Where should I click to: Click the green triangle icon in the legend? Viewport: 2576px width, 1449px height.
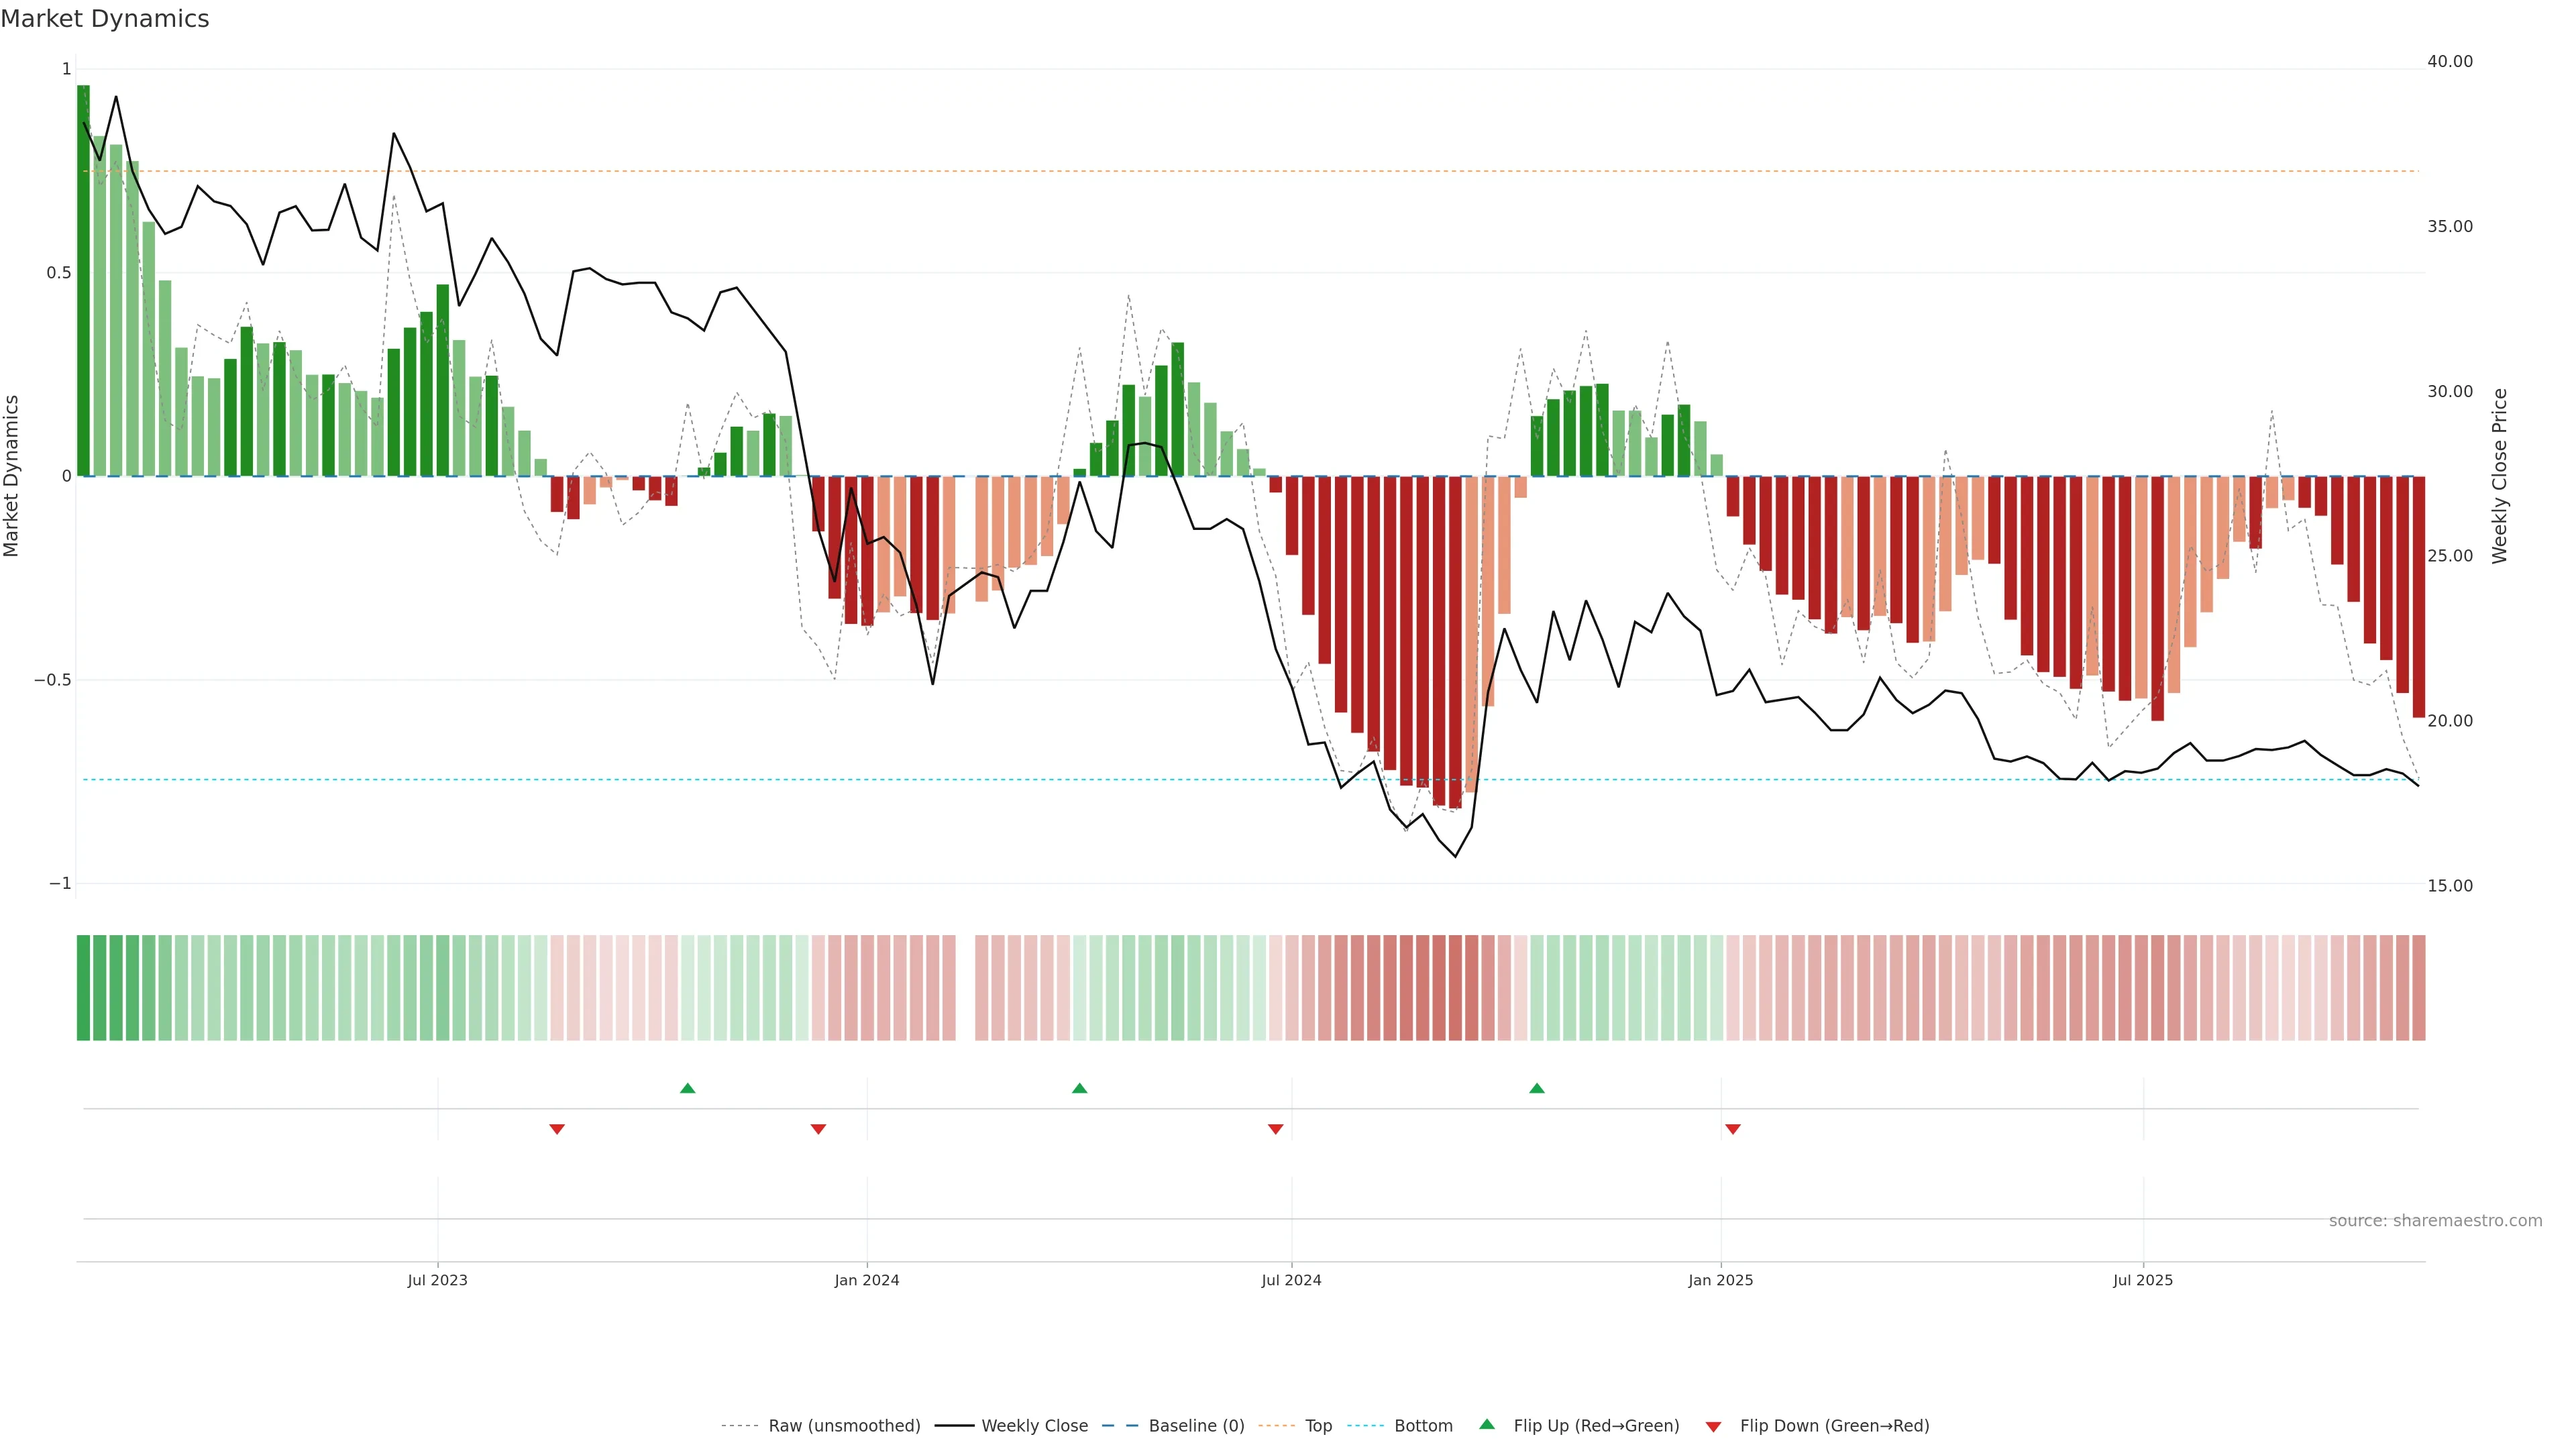tap(1487, 1424)
